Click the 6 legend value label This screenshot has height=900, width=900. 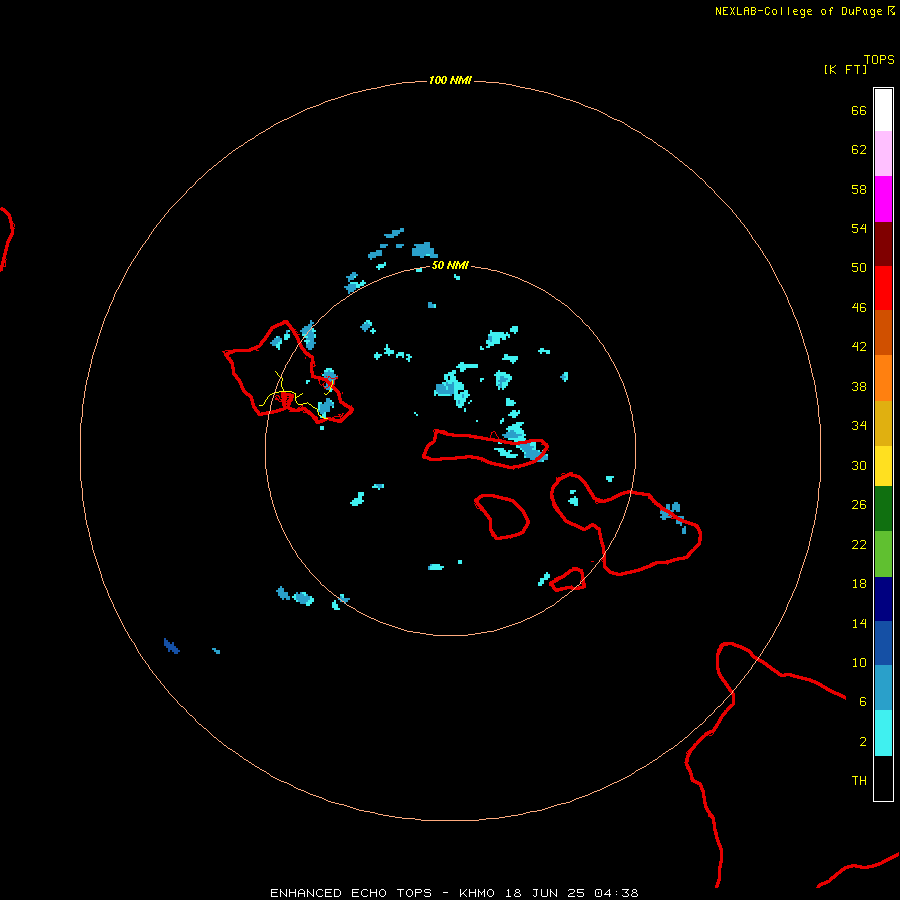pos(862,701)
